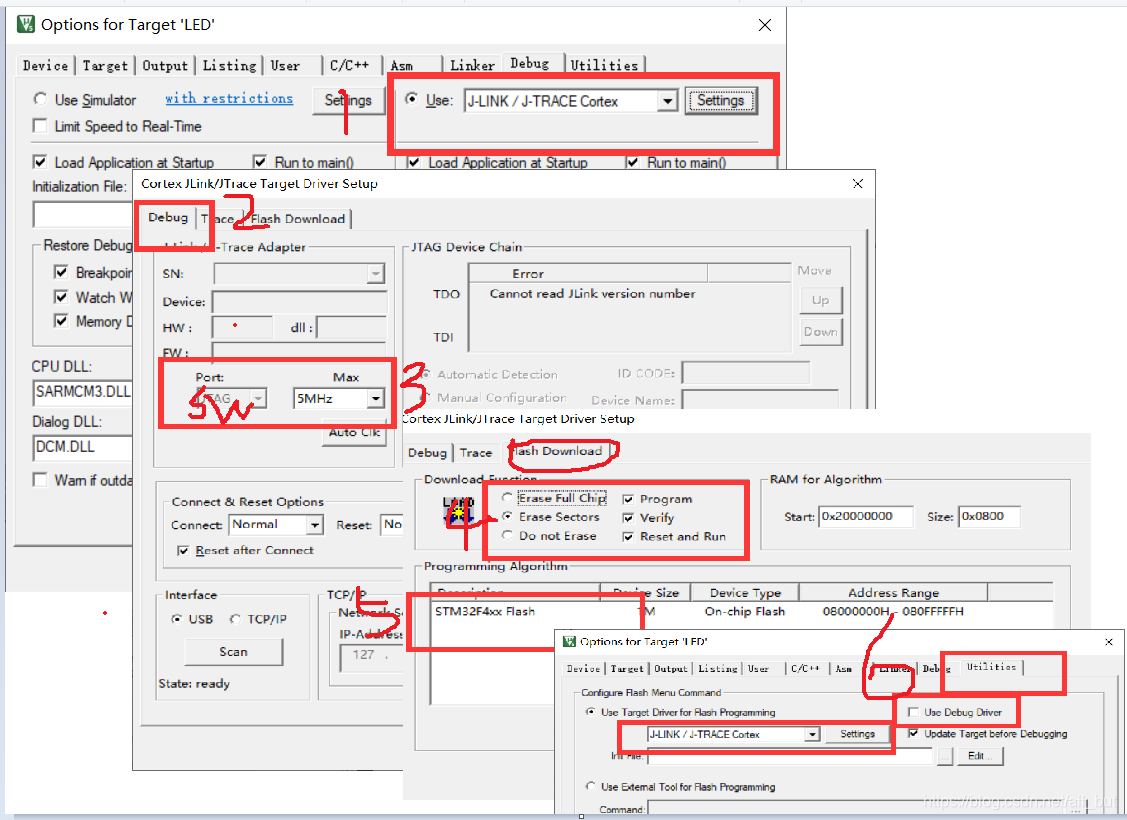Switch to Listing tab in main Options dialog
Screen dimensions: 1127x820
[x=229, y=65]
